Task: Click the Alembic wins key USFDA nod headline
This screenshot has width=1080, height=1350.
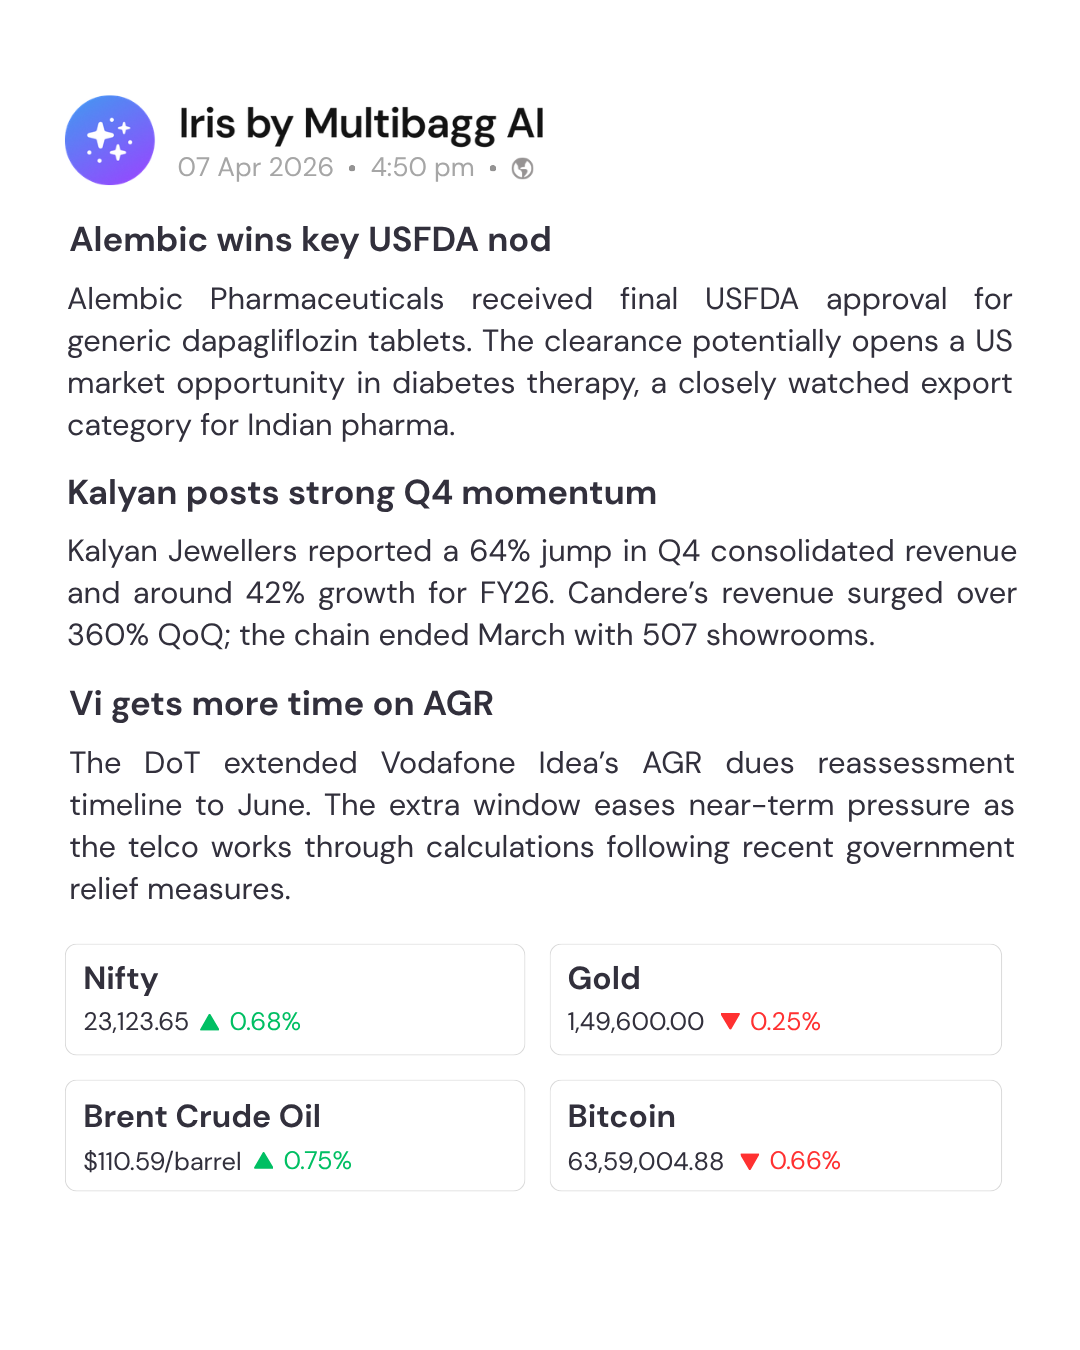Action: [x=311, y=240]
